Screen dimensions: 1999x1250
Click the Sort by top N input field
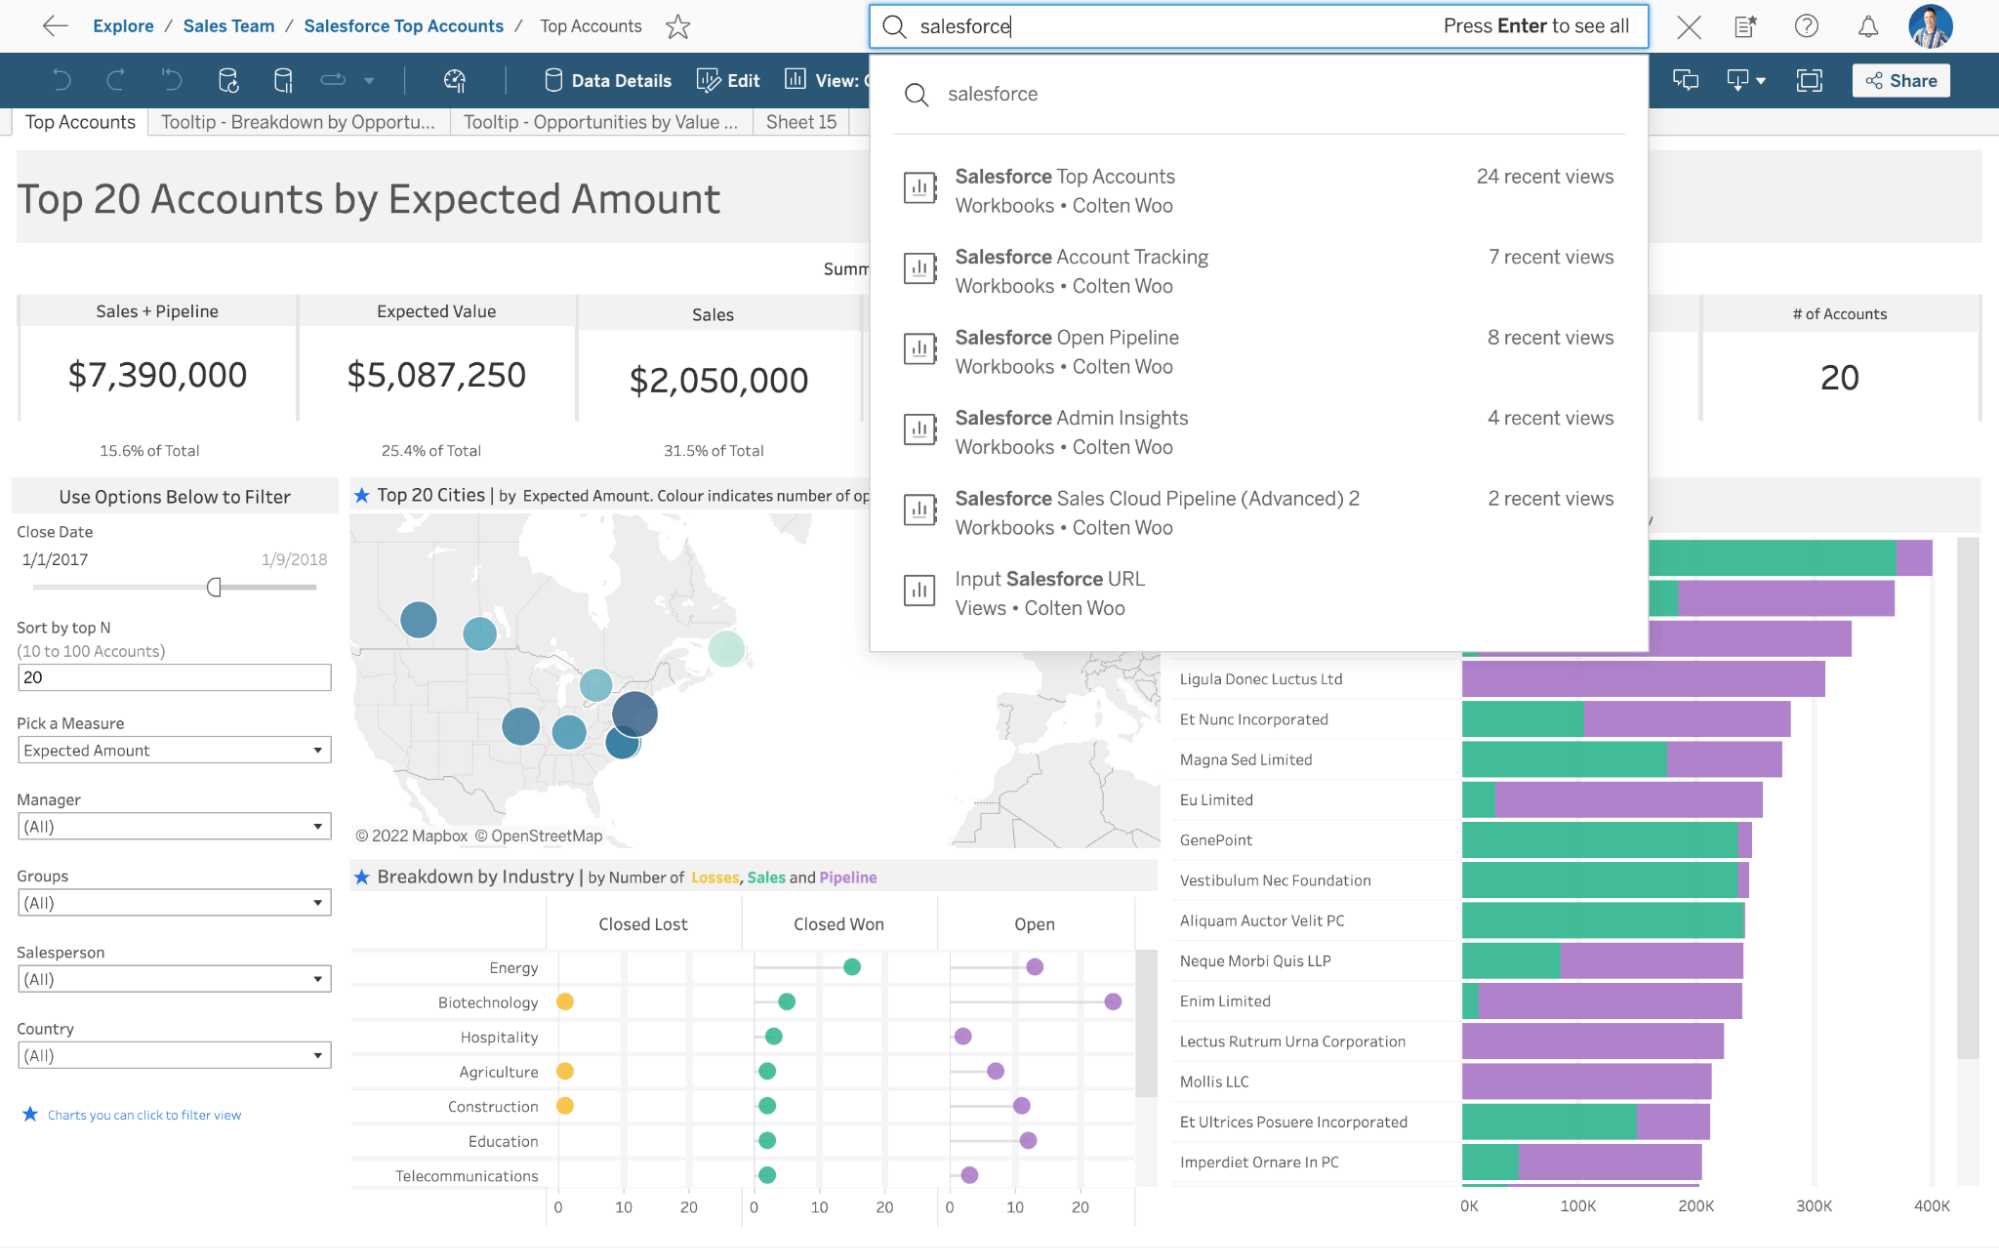click(174, 677)
